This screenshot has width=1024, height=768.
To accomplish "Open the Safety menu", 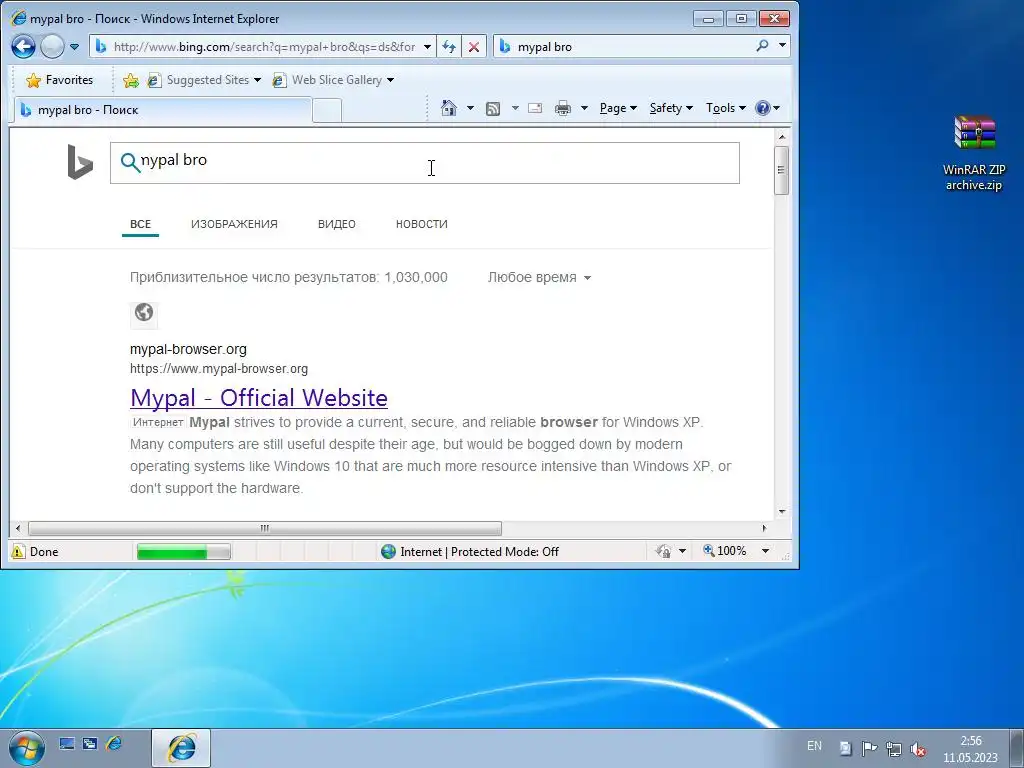I will click(x=671, y=108).
